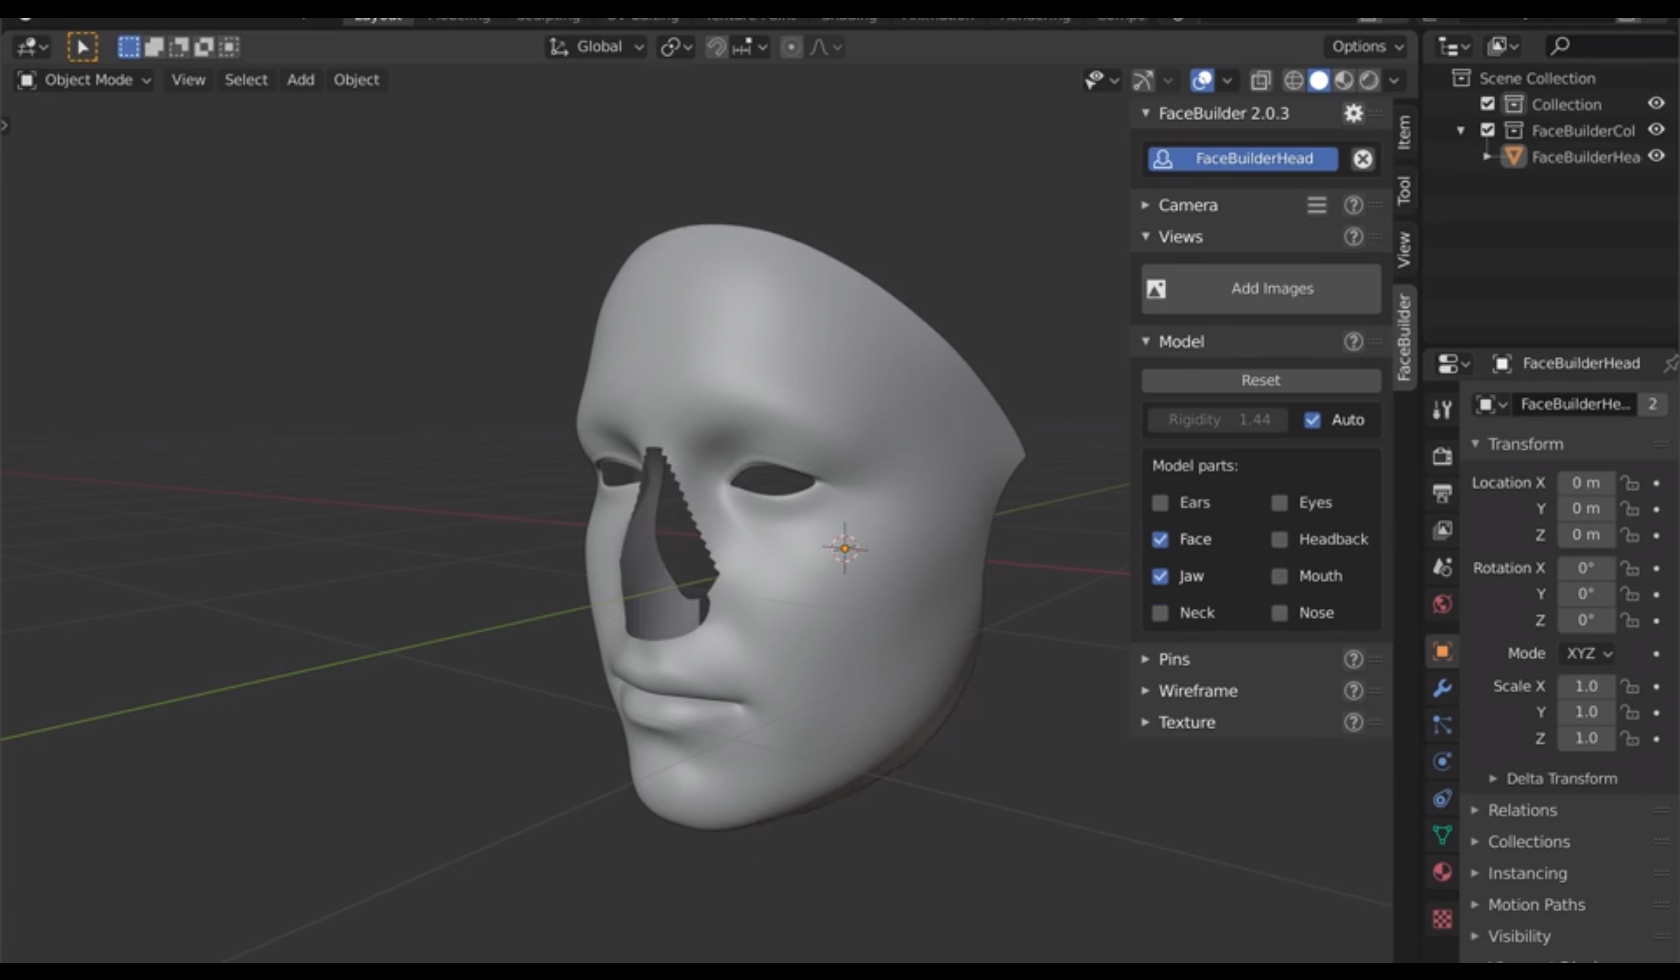This screenshot has width=1680, height=980.
Task: Hide Collection with its eye icon
Action: (1656, 103)
